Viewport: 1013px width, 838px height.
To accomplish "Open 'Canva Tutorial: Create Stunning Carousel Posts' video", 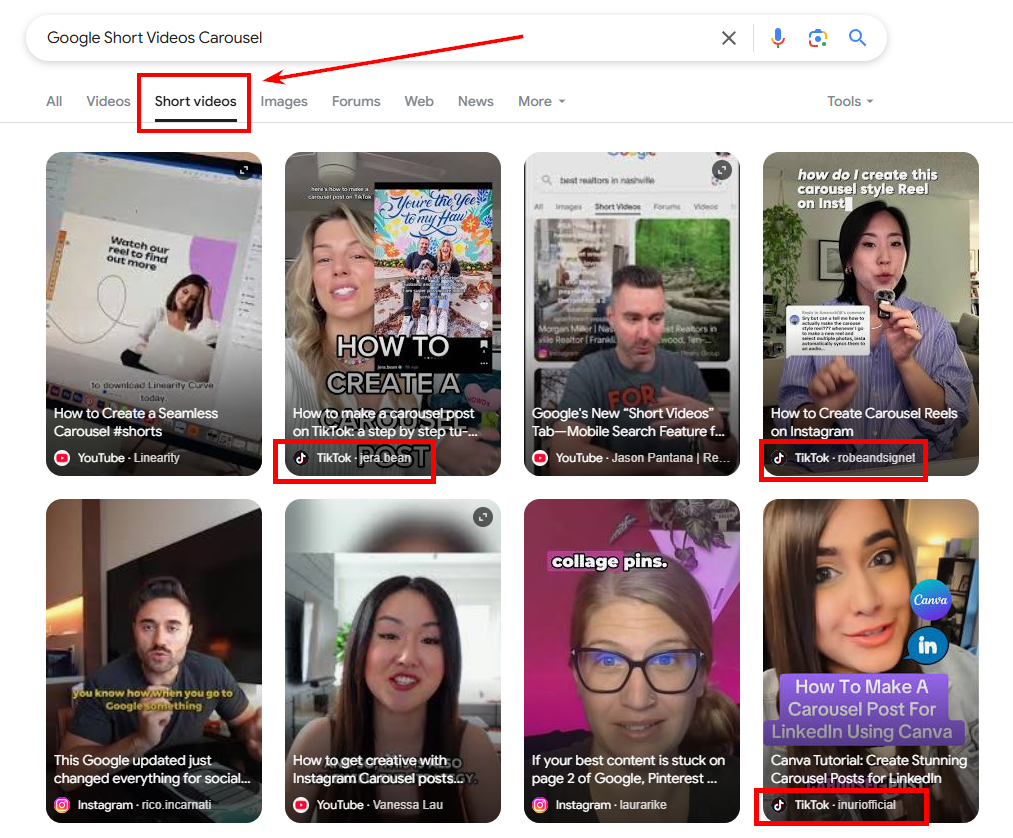I will click(869, 769).
